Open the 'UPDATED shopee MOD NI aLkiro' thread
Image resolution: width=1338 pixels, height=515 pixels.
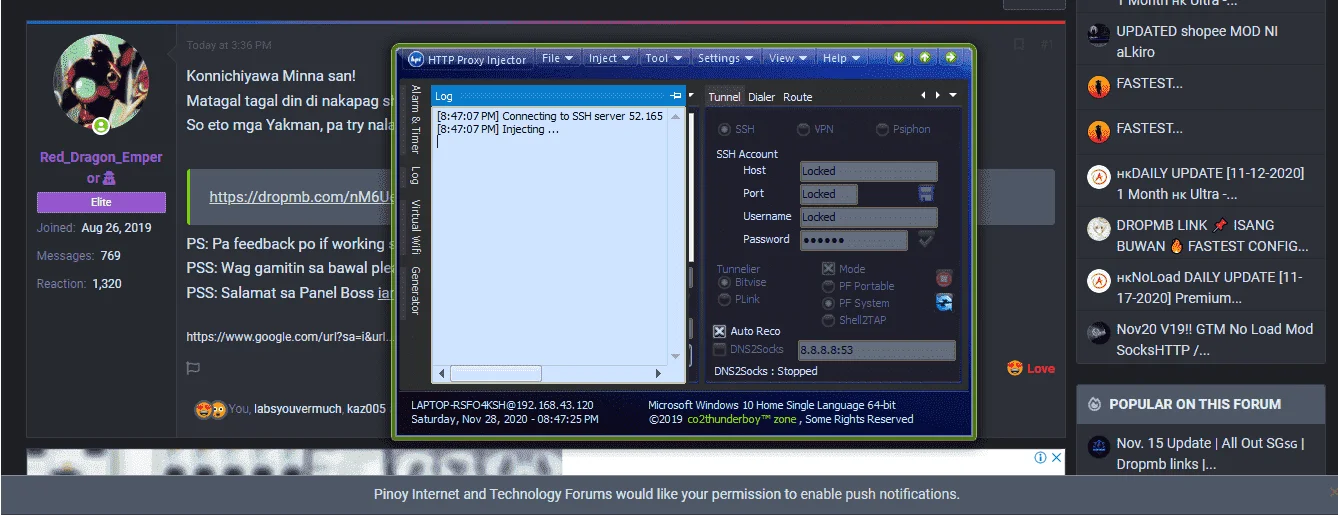coord(1197,40)
